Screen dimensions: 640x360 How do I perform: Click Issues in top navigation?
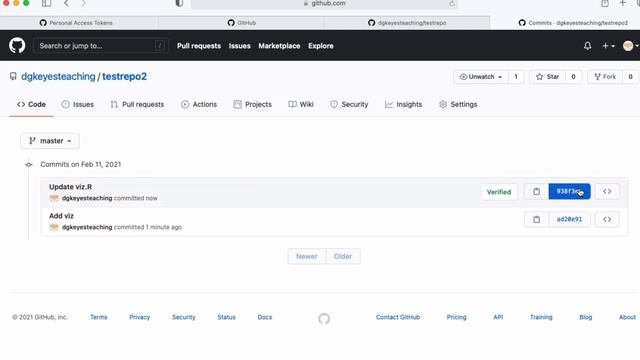click(x=240, y=46)
